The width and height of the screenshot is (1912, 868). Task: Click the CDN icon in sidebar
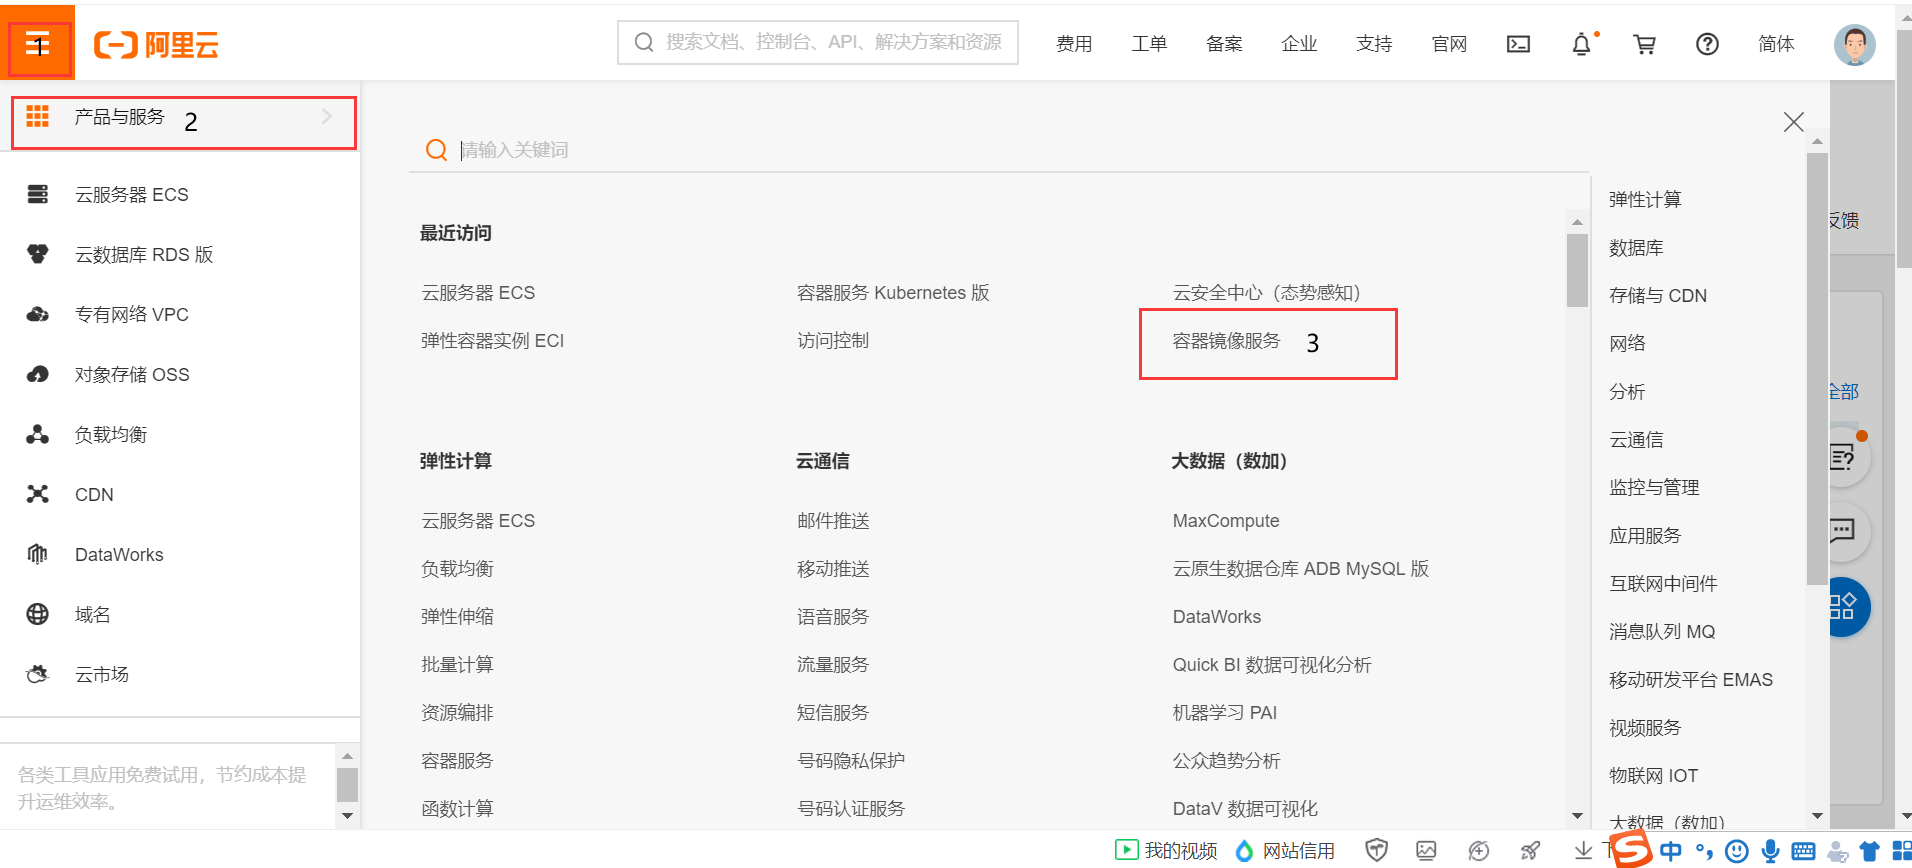coord(38,494)
